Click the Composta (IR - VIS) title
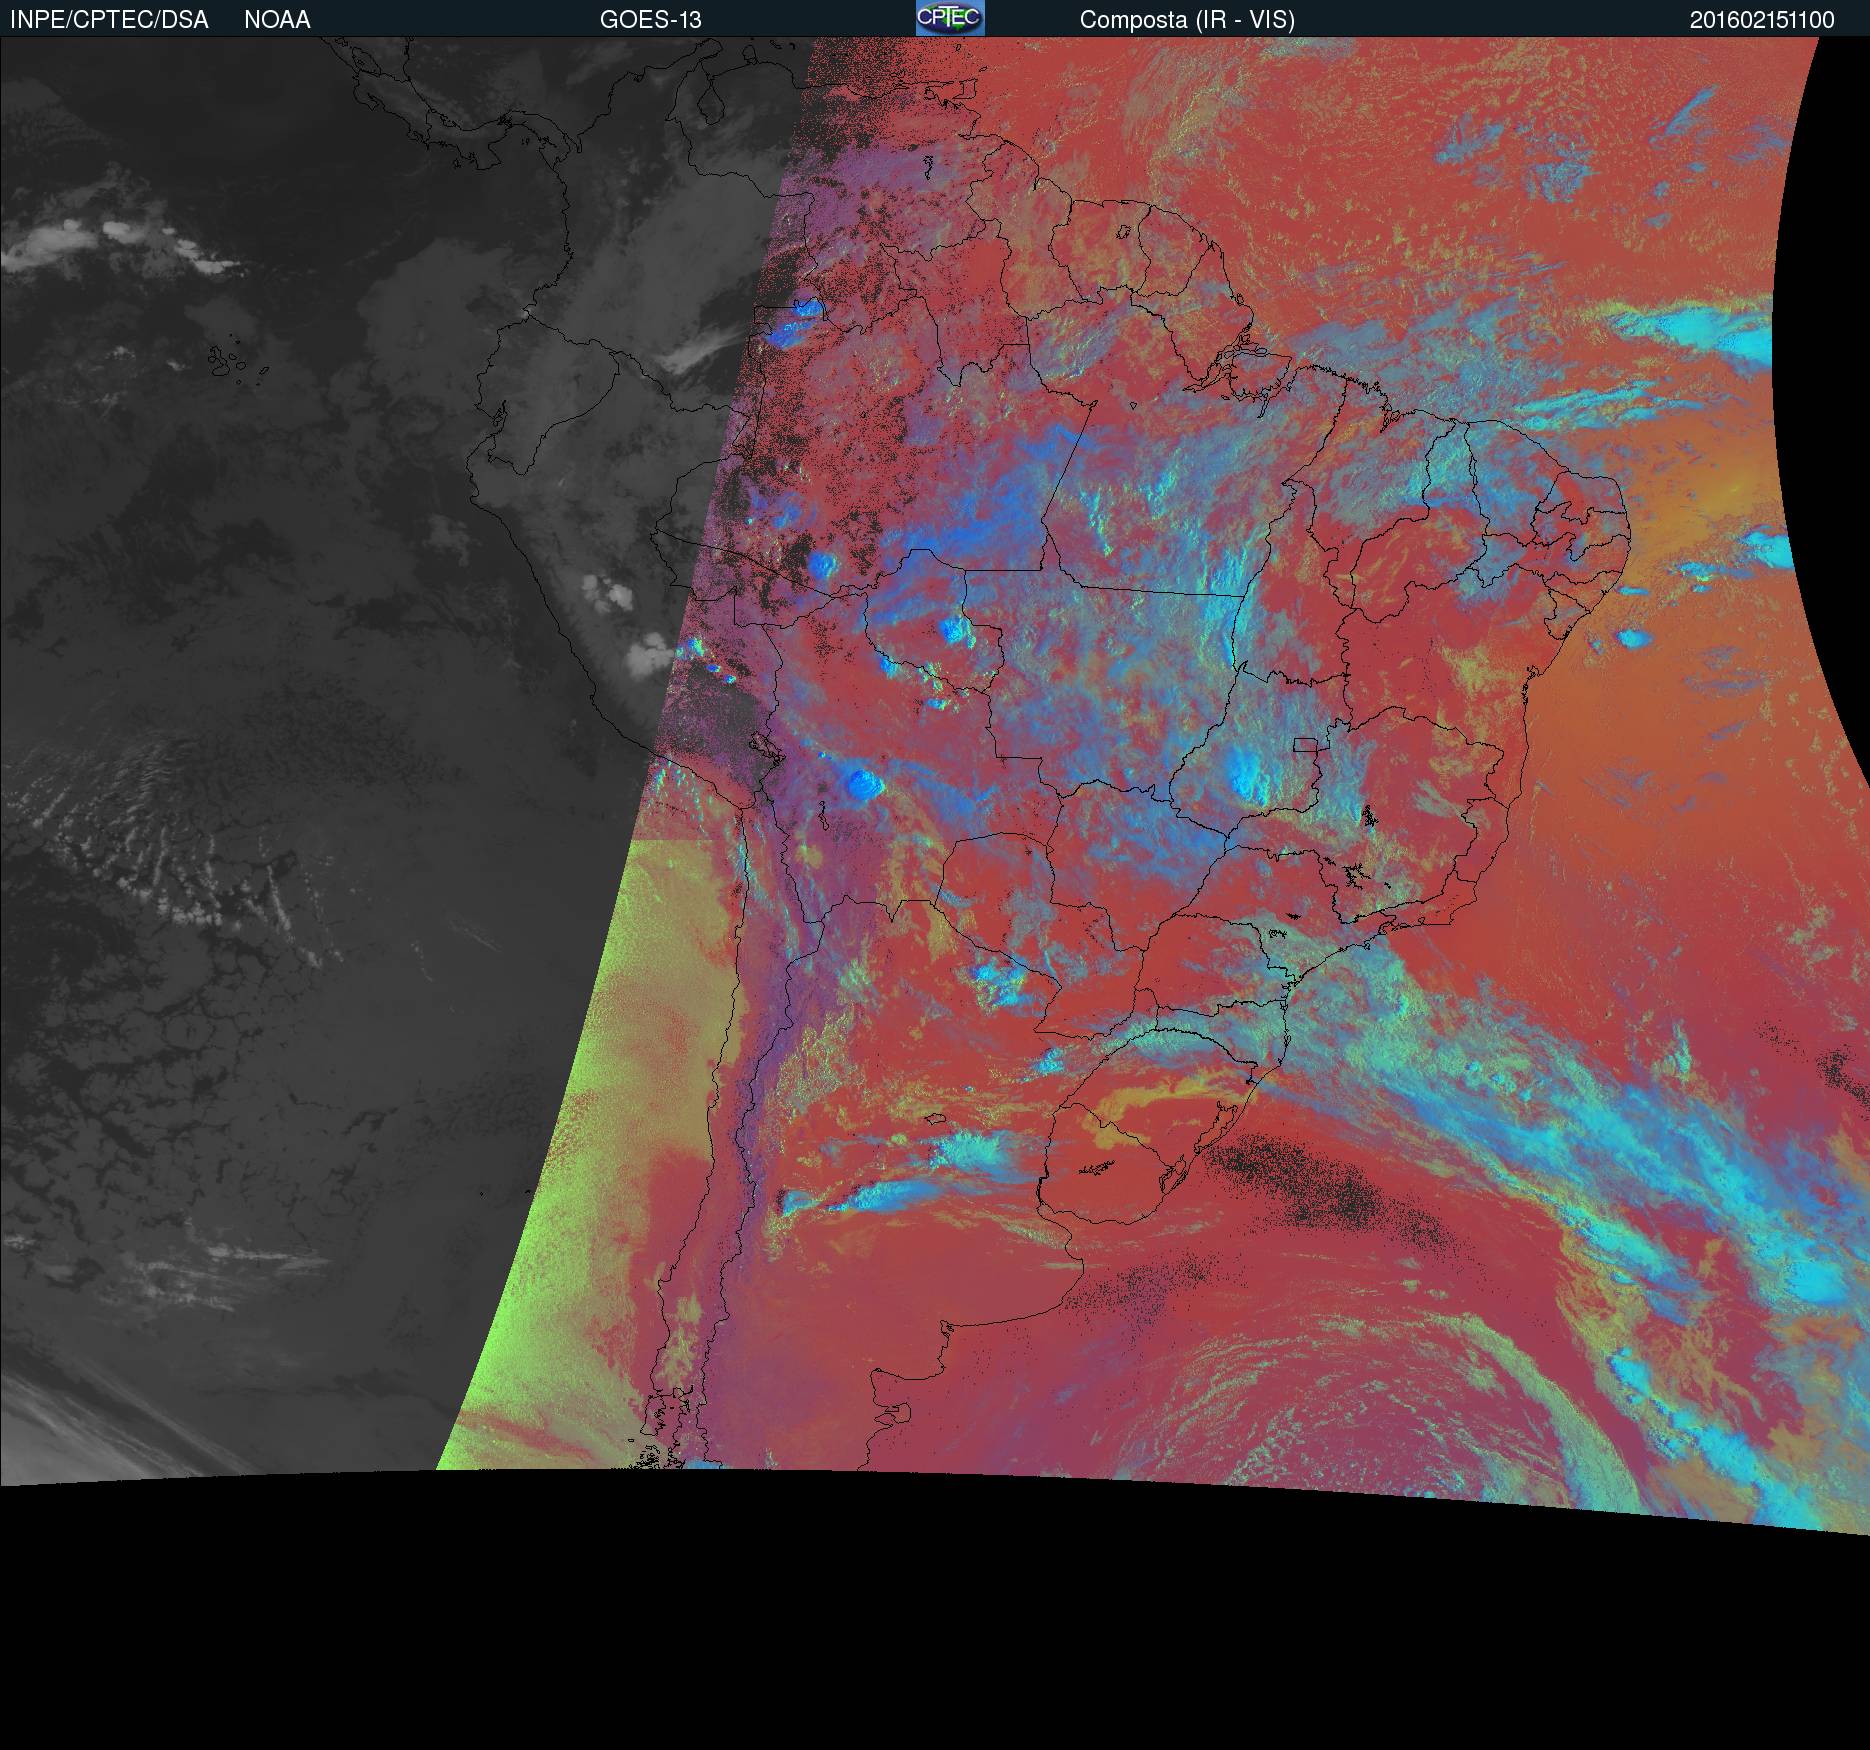Viewport: 1870px width, 1750px height. (x=1187, y=20)
